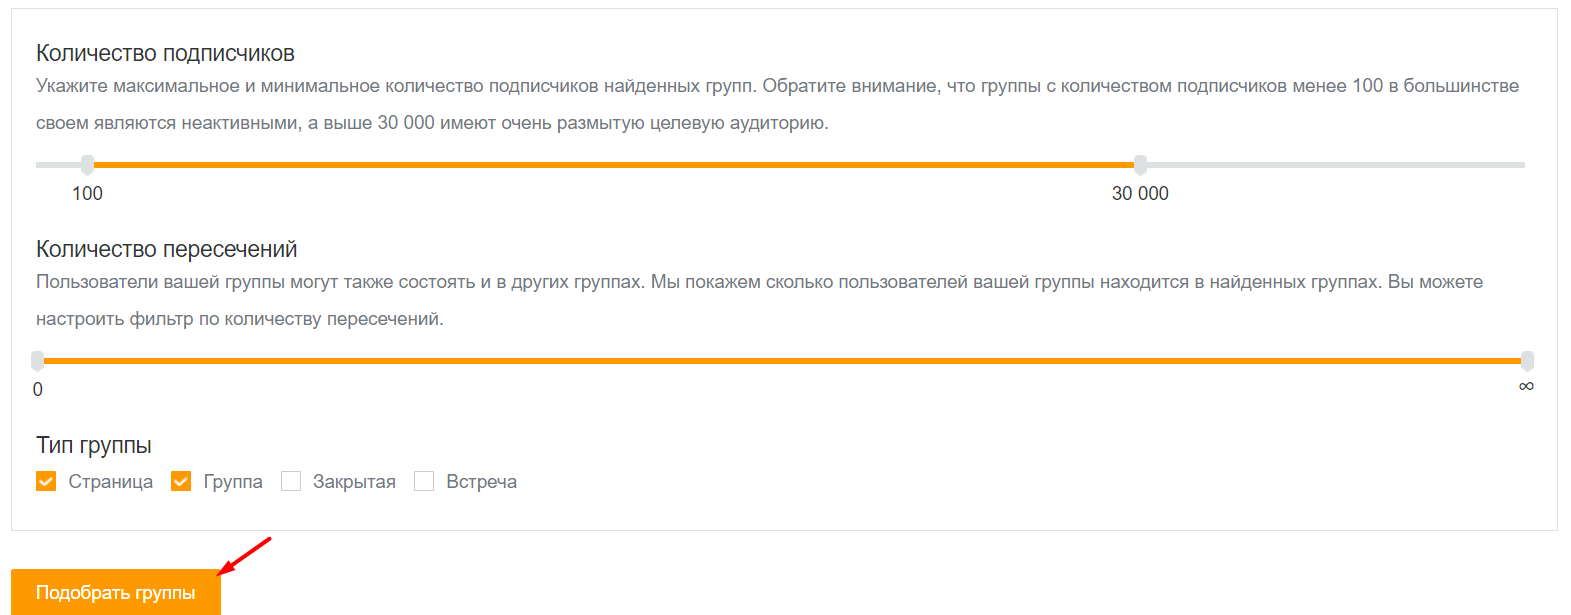Viewport: 1571px width, 615px height.
Task: Click the Группа label text
Action: 233,482
